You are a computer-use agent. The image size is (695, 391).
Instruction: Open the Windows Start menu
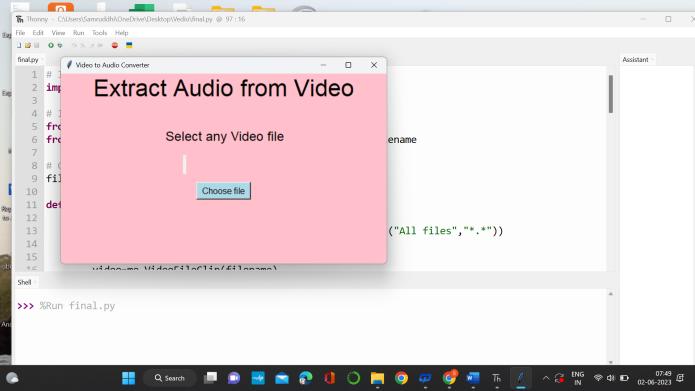coord(129,378)
